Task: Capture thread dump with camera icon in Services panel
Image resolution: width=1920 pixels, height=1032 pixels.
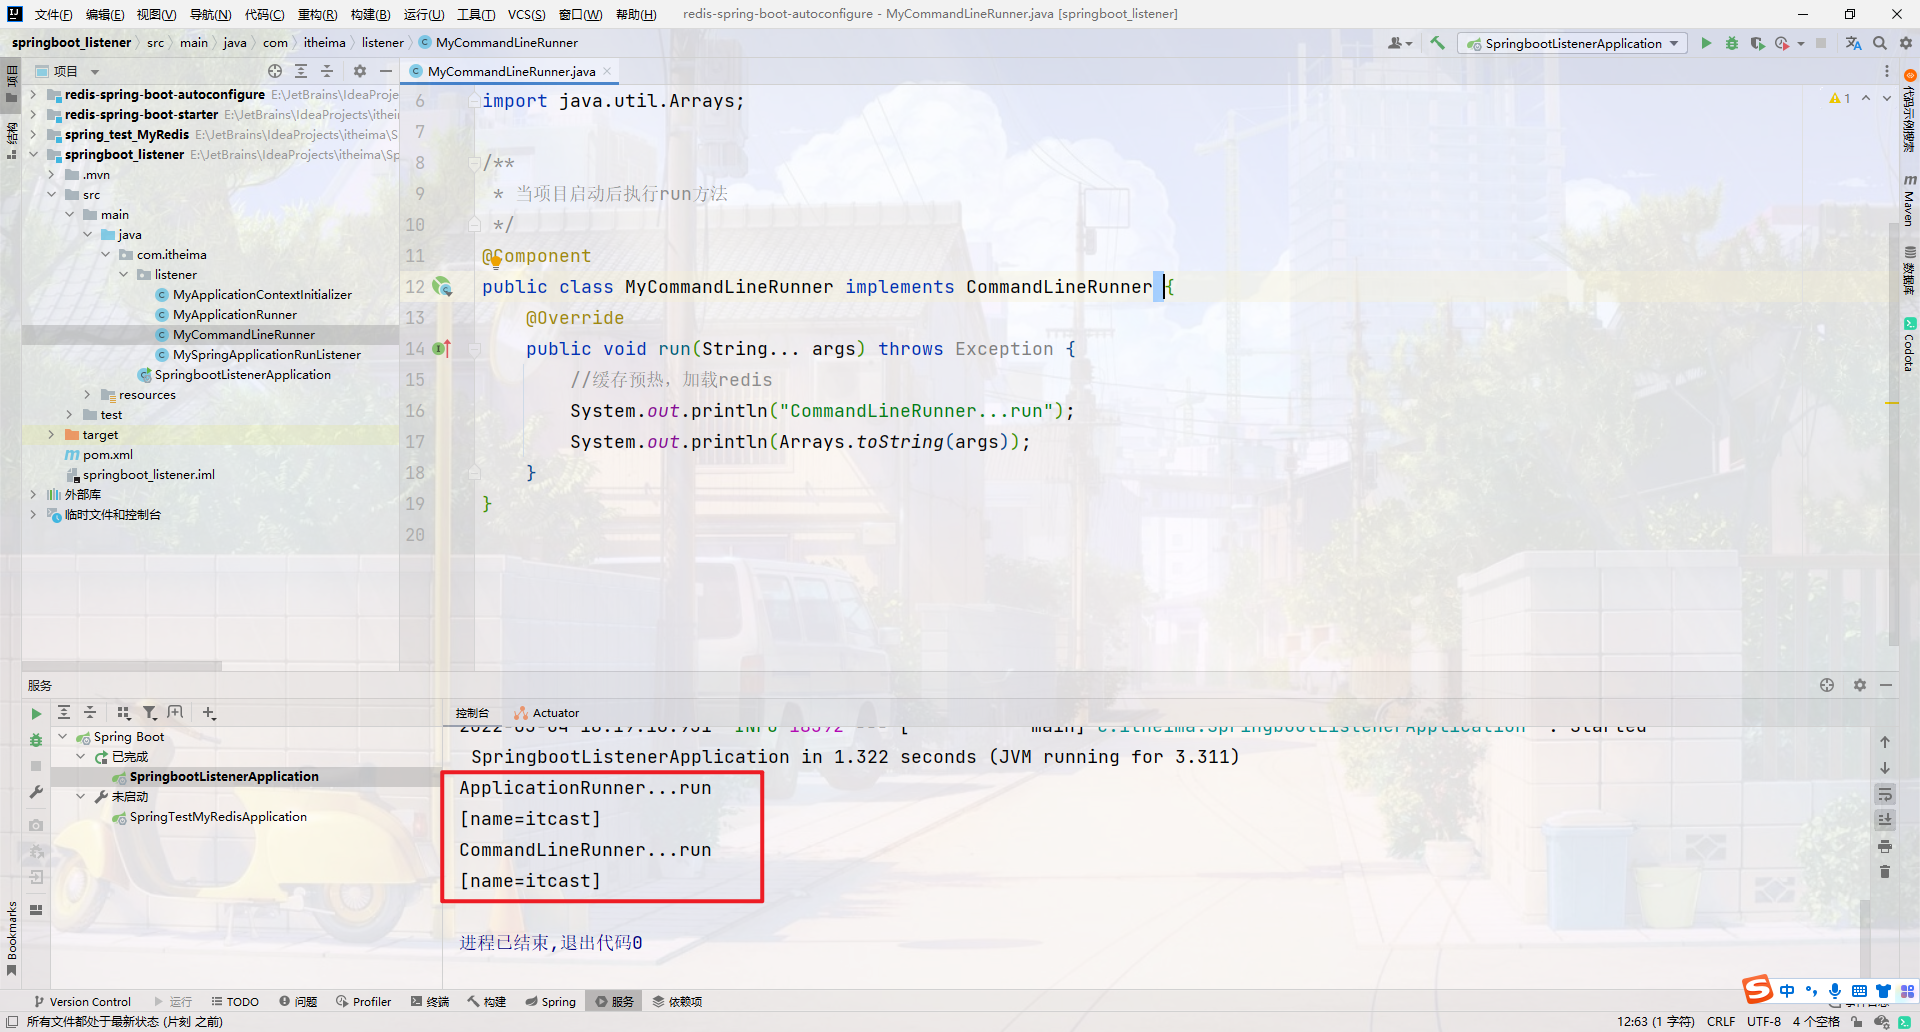Action: click(x=36, y=824)
